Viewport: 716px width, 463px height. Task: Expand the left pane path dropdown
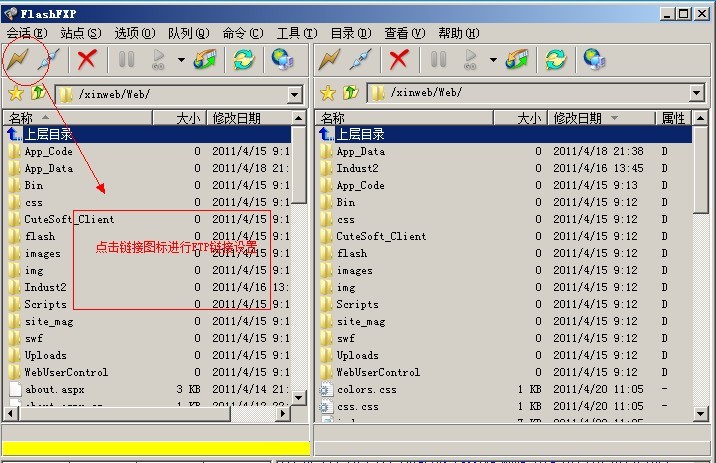coord(295,95)
